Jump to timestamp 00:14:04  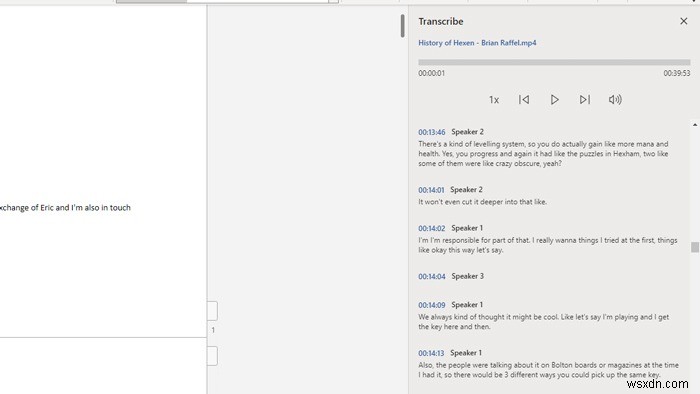(432, 277)
